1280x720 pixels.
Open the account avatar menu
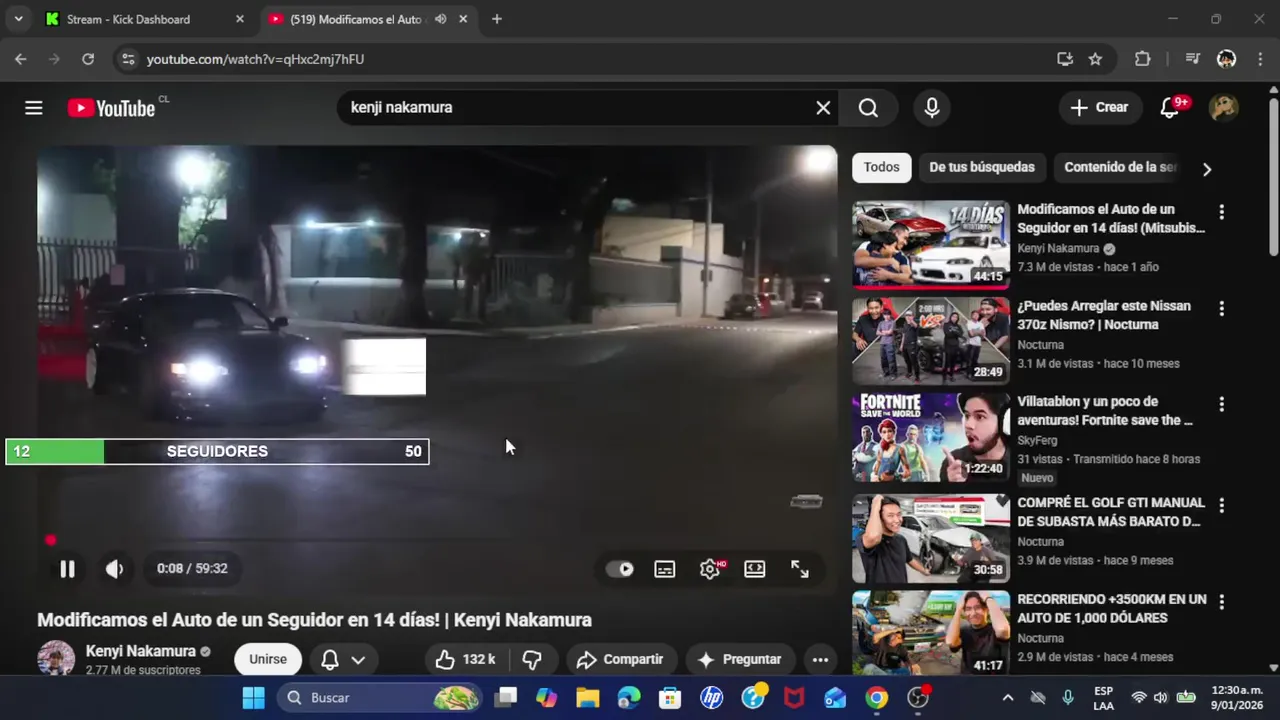[1224, 108]
